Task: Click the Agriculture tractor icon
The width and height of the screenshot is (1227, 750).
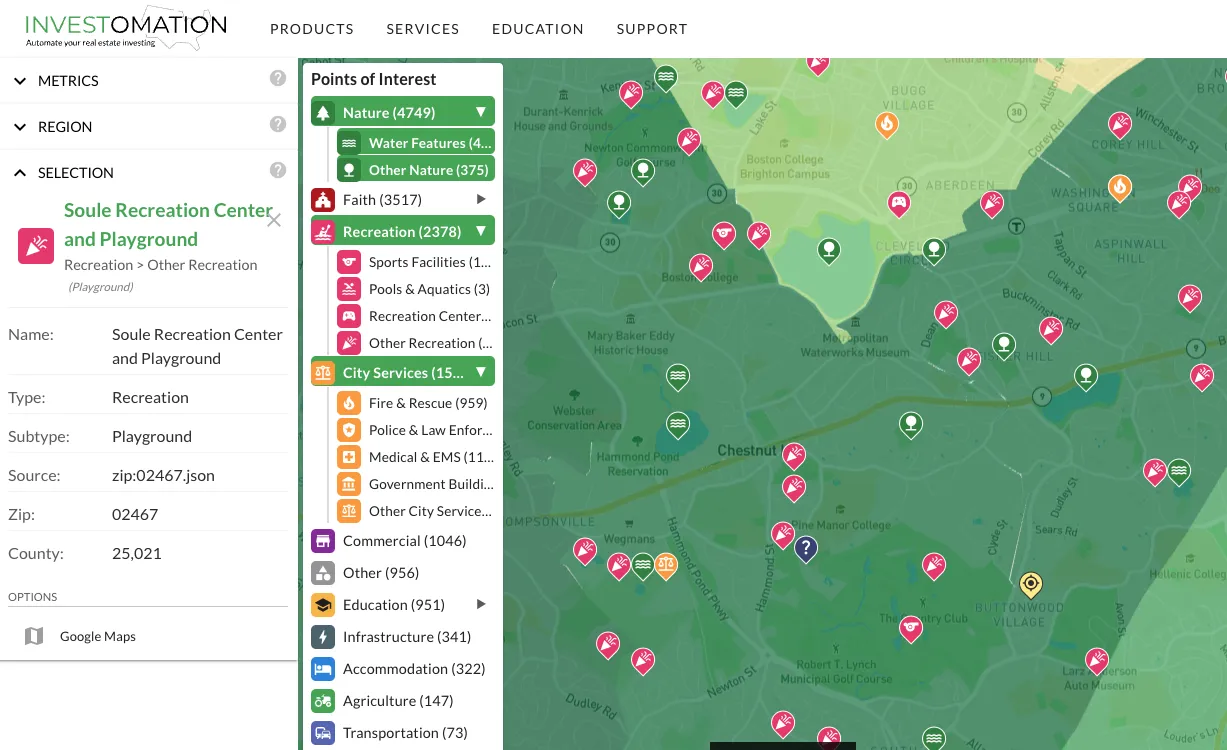Action: pos(322,701)
